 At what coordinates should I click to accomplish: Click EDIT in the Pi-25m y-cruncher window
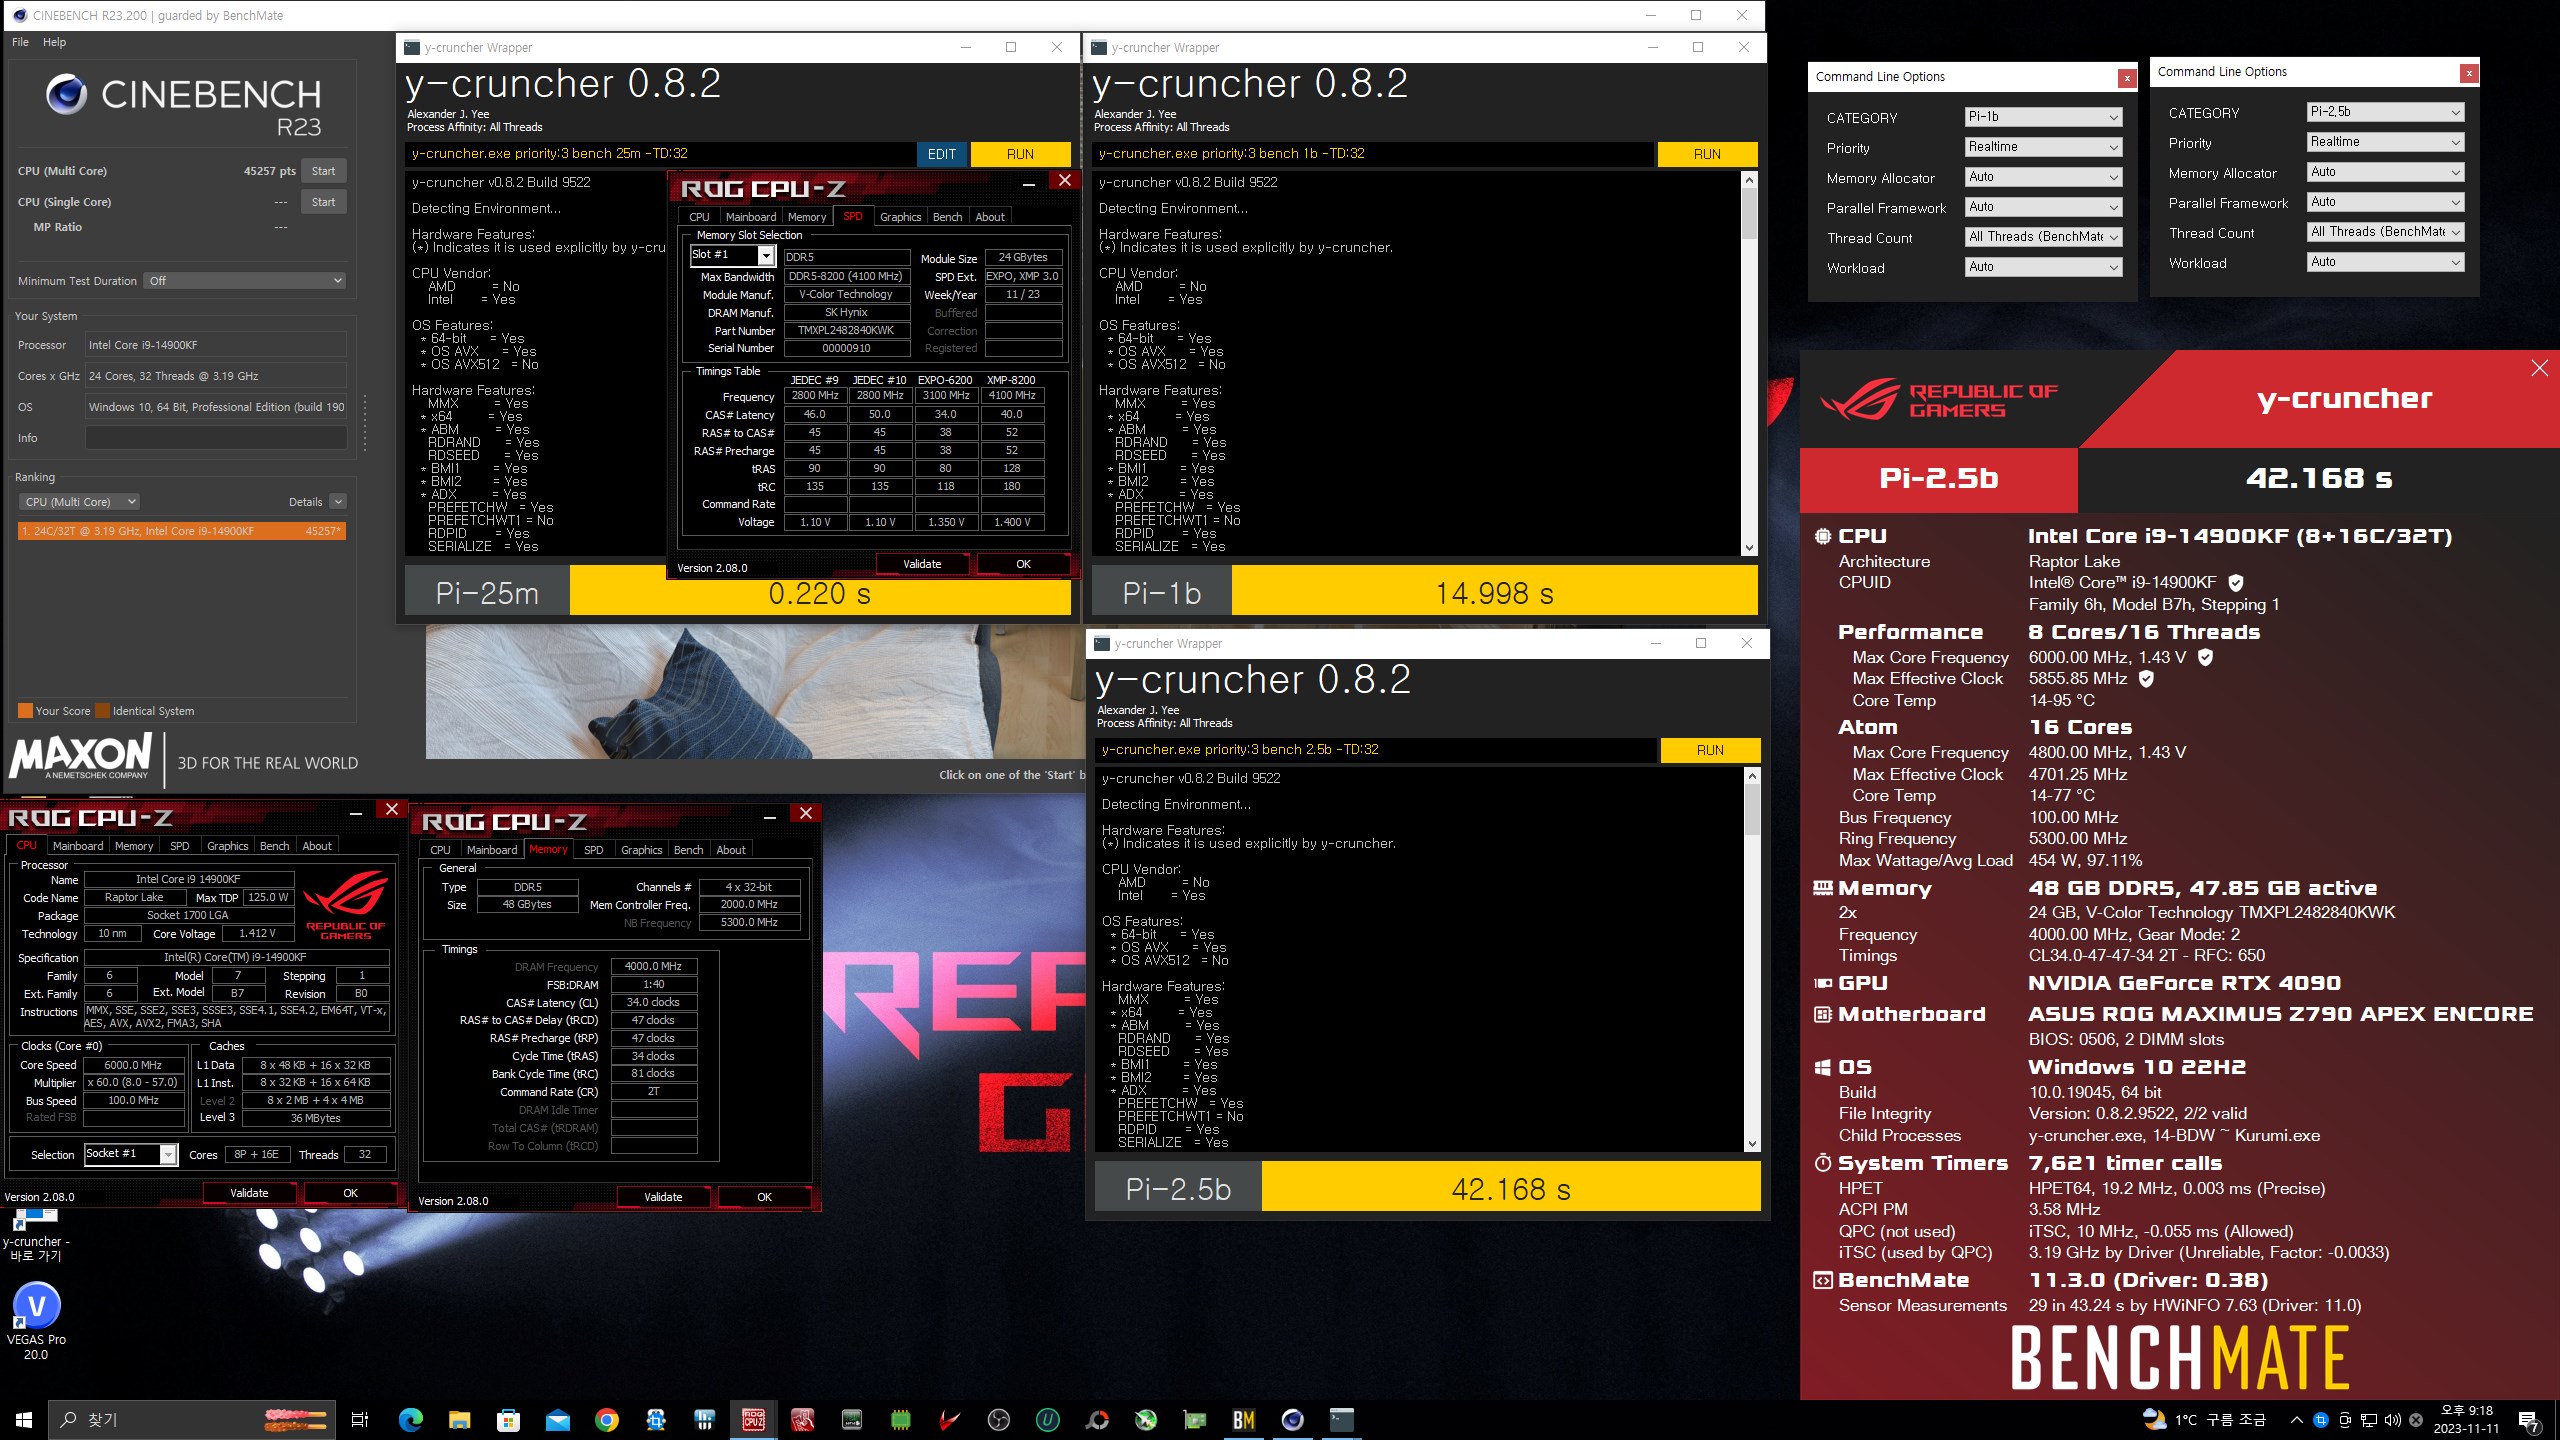pyautogui.click(x=941, y=154)
